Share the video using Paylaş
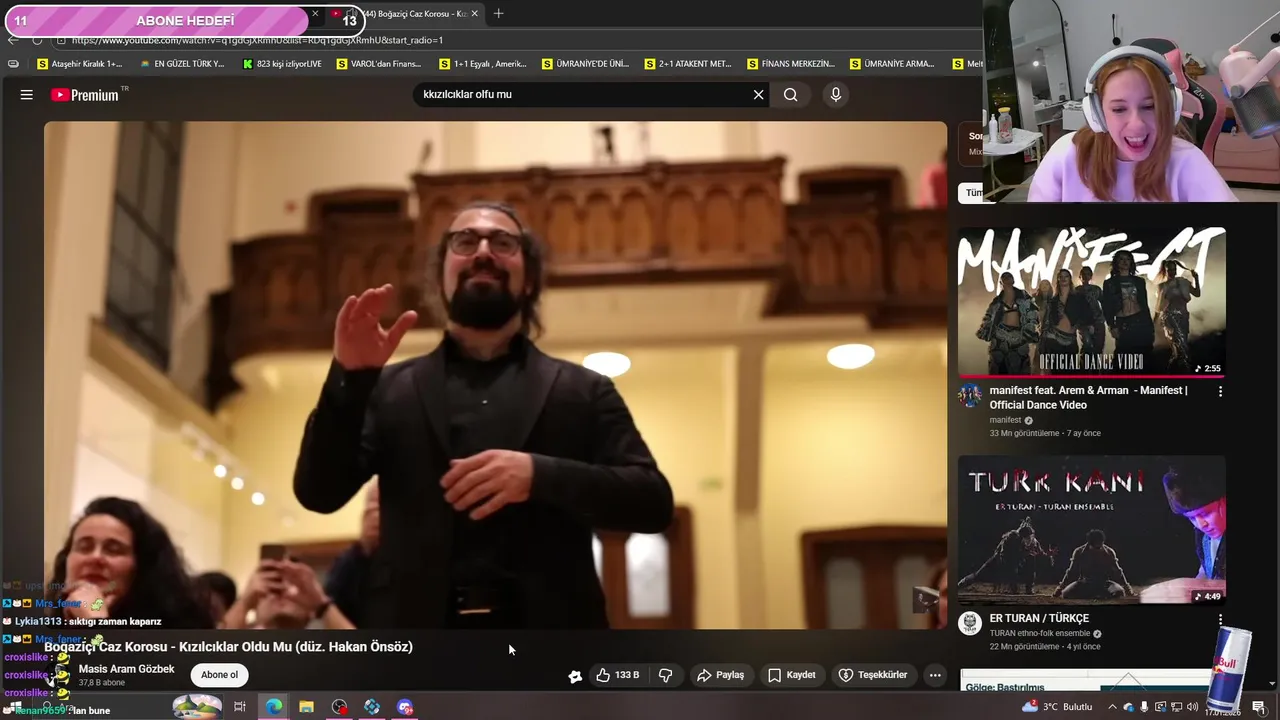Viewport: 1280px width, 720px height. click(x=721, y=675)
